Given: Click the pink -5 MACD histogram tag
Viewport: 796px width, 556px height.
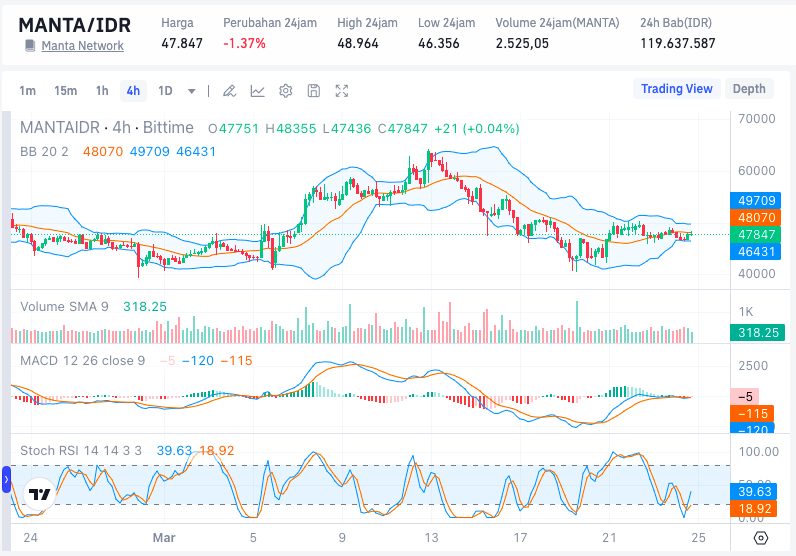Looking at the screenshot, I should (744, 397).
